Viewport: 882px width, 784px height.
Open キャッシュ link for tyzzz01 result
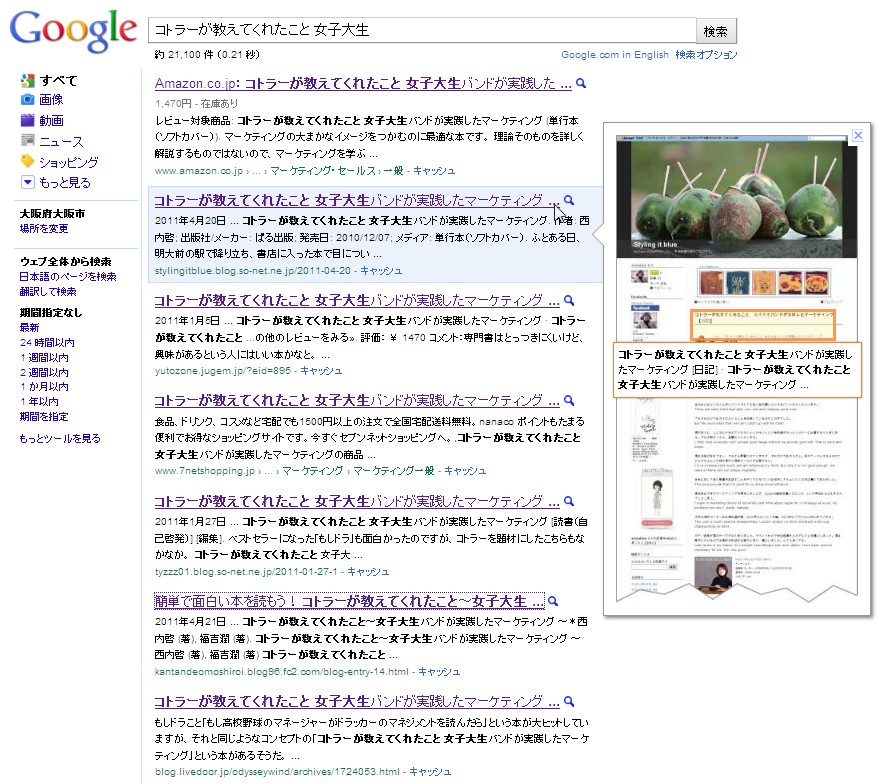tap(368, 571)
